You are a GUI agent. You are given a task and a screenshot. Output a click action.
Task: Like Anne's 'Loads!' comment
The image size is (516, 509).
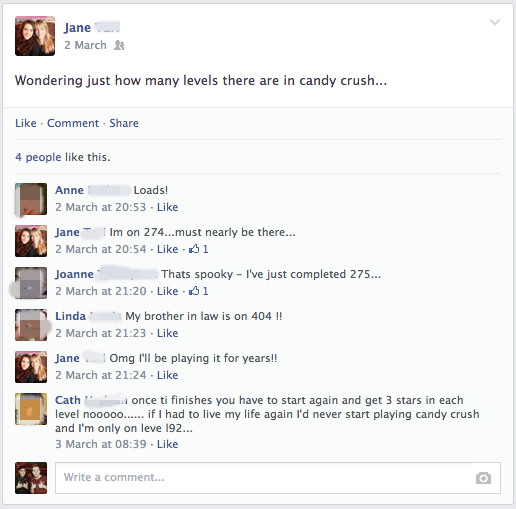pyautogui.click(x=168, y=207)
